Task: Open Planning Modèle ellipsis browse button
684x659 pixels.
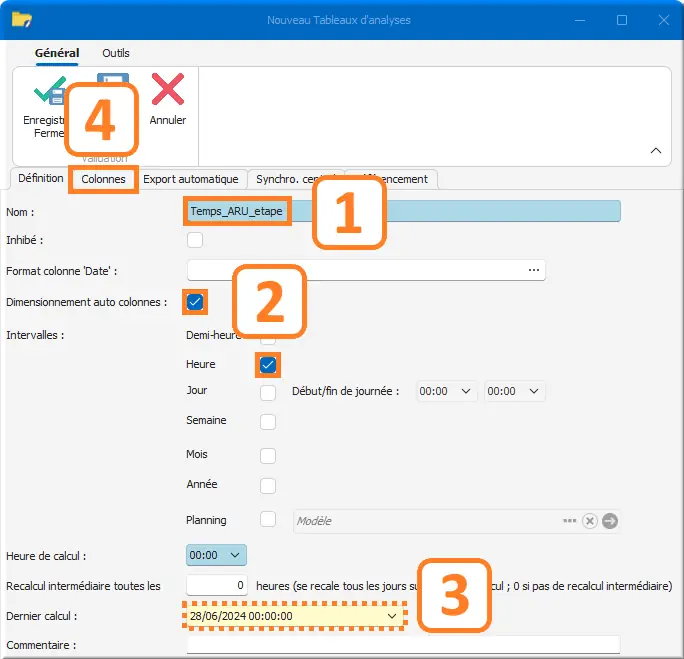Action: click(569, 521)
